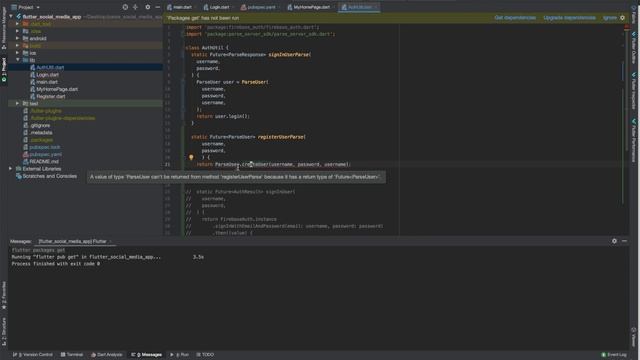
Task: Click Ignore link in notification bar
Action: pos(610,18)
